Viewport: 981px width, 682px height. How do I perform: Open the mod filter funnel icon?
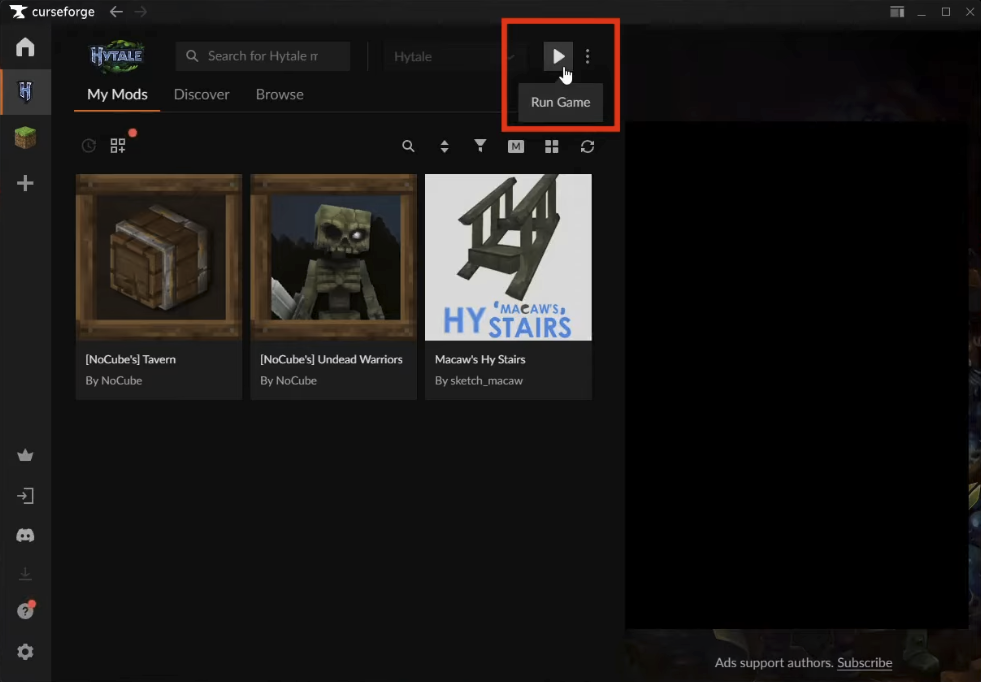point(480,147)
